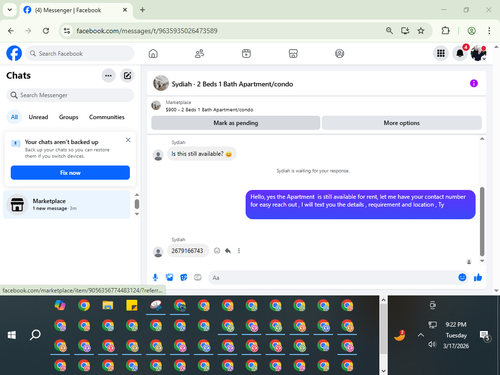The width and height of the screenshot is (500, 375).
Task: Click the voice clip microphone icon
Action: click(x=155, y=277)
